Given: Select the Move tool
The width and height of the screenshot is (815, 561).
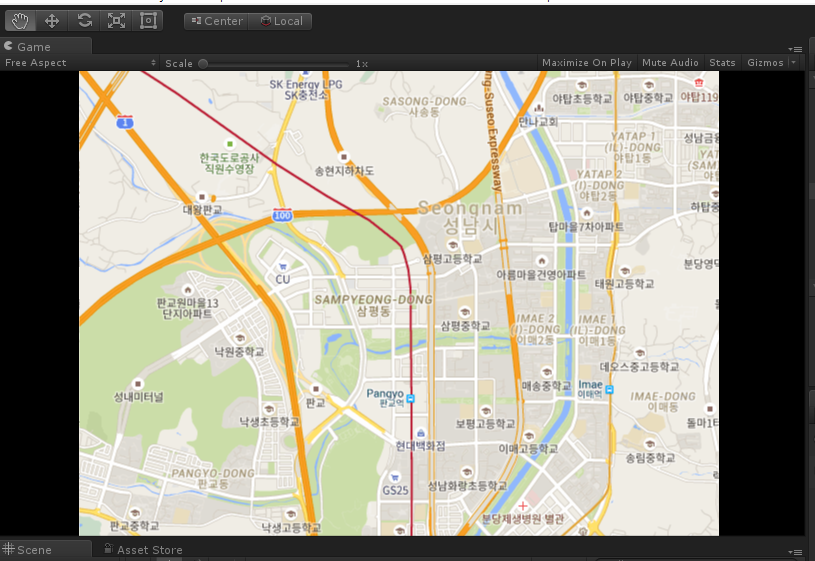Looking at the screenshot, I should point(51,21).
